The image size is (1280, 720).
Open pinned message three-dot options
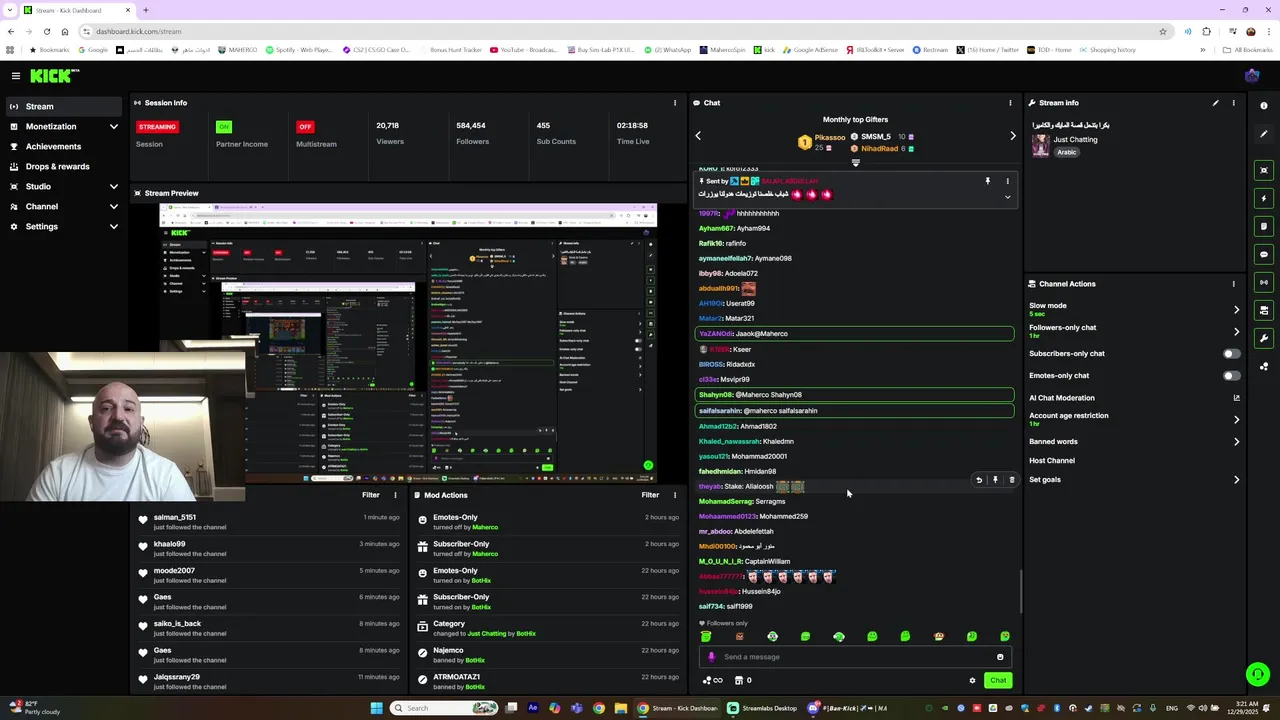pyautogui.click(x=1007, y=181)
